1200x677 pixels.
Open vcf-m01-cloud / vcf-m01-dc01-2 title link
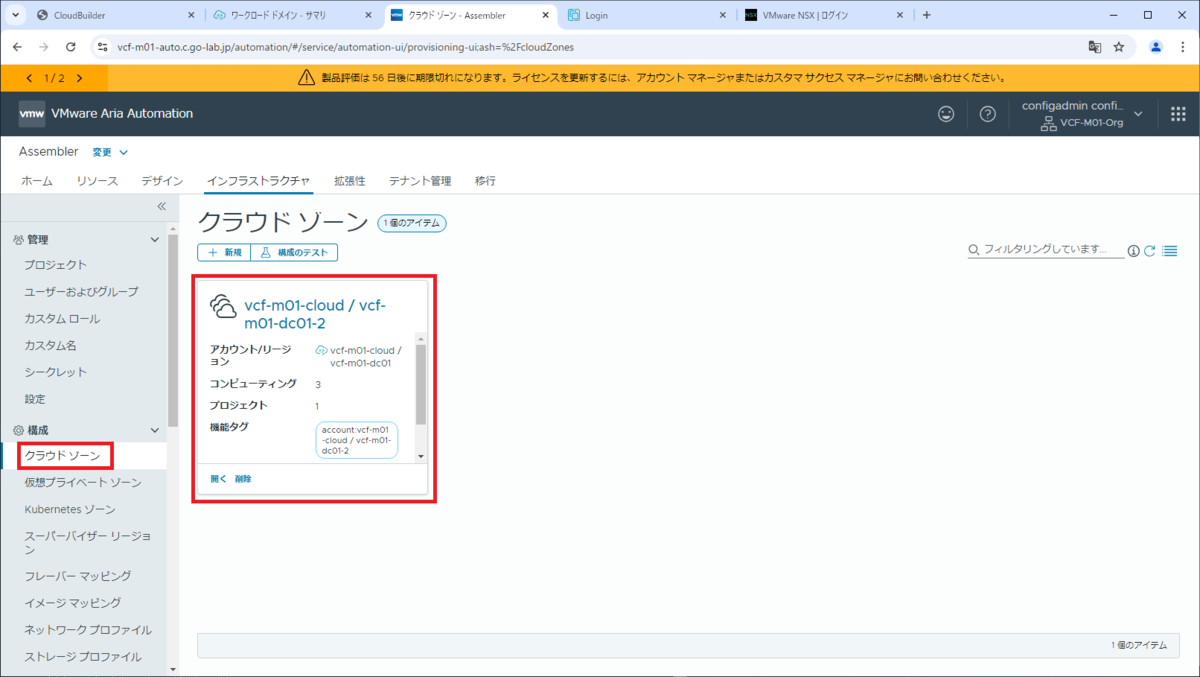315,314
